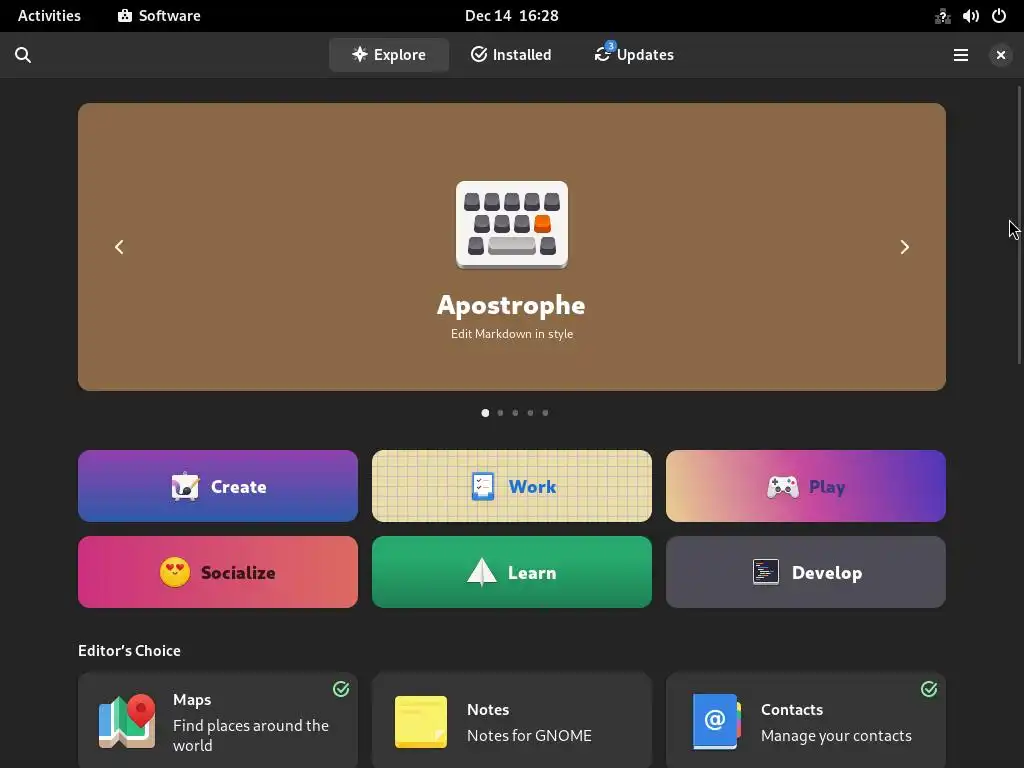The image size is (1024, 768).
Task: Click the volume speaker icon
Action: point(970,16)
